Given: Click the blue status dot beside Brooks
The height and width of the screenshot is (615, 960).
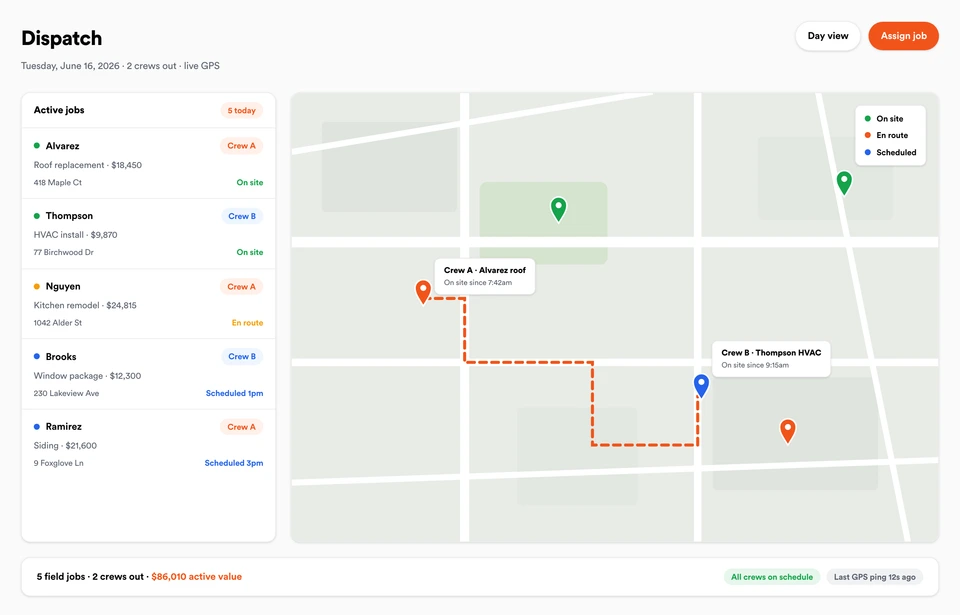Looking at the screenshot, I should pos(37,357).
